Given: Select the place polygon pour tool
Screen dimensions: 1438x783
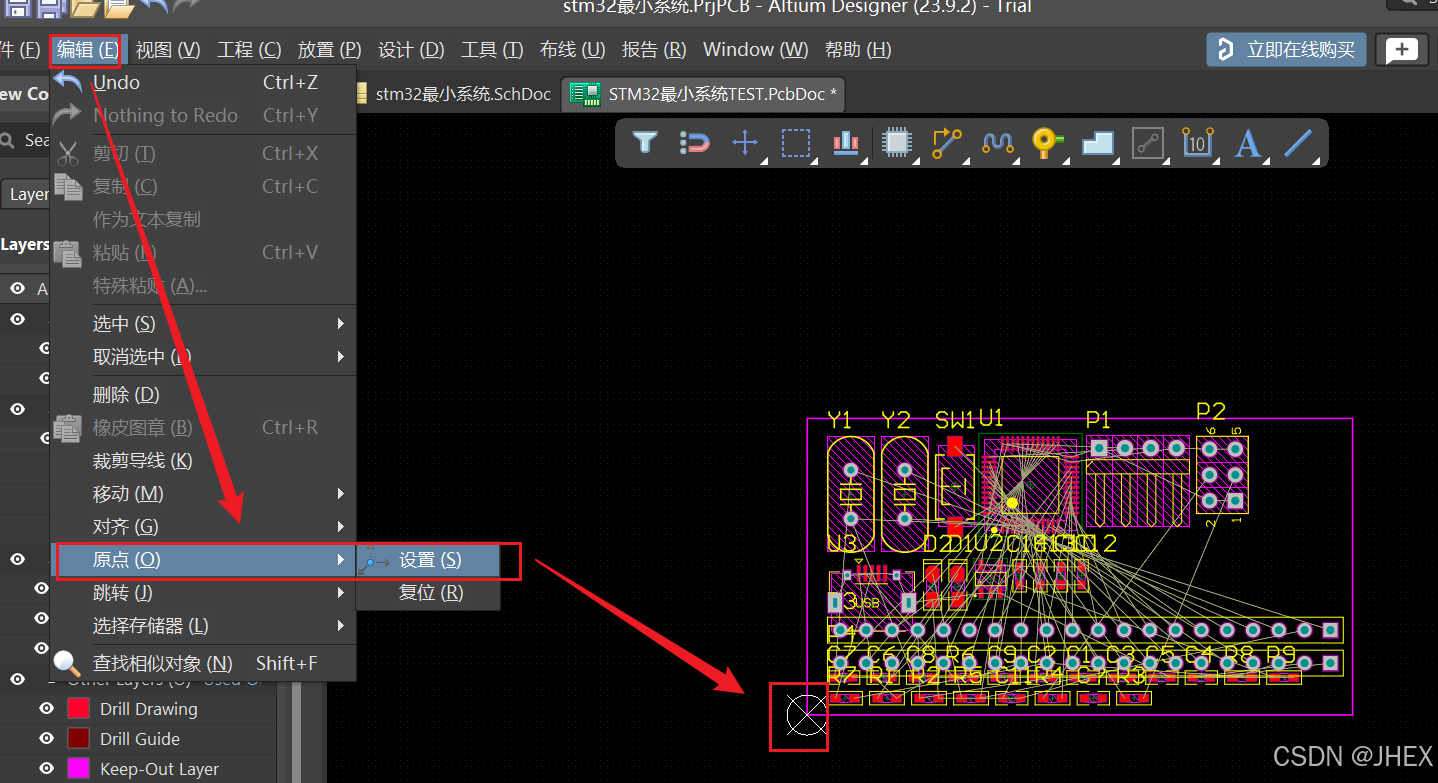Looking at the screenshot, I should [x=1098, y=143].
